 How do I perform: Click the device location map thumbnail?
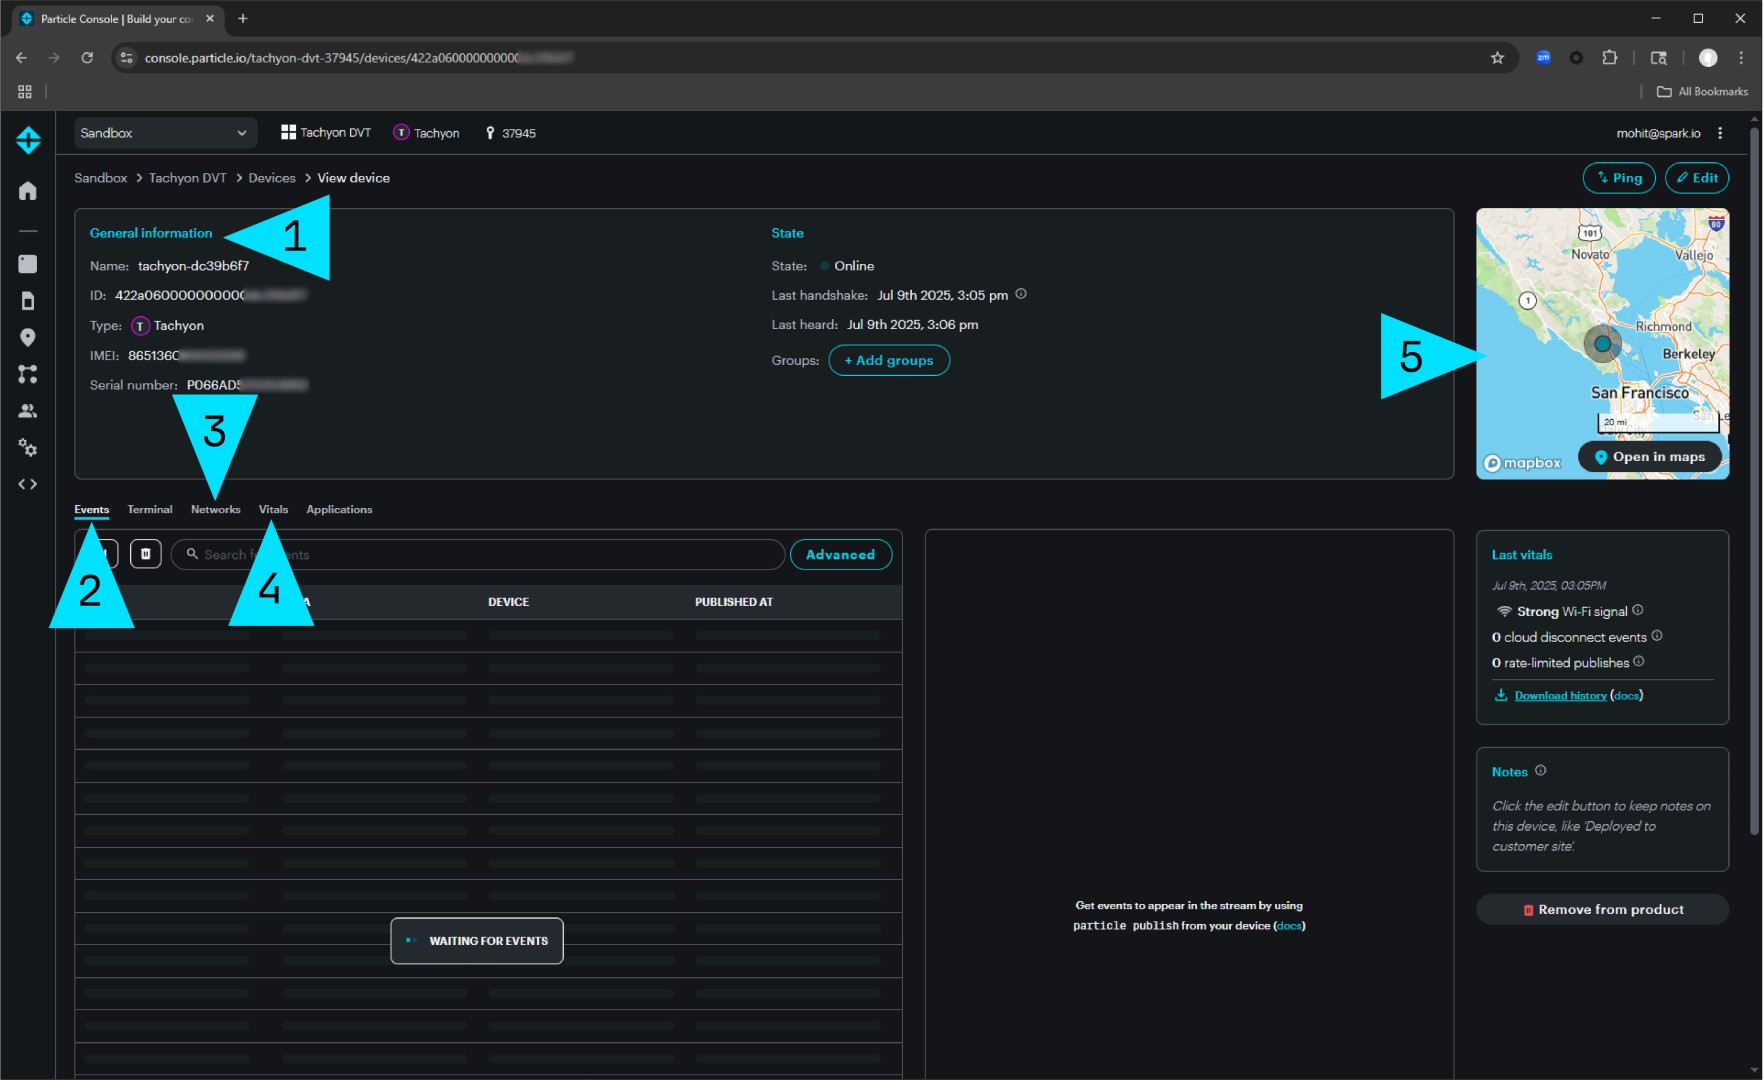tap(1602, 343)
